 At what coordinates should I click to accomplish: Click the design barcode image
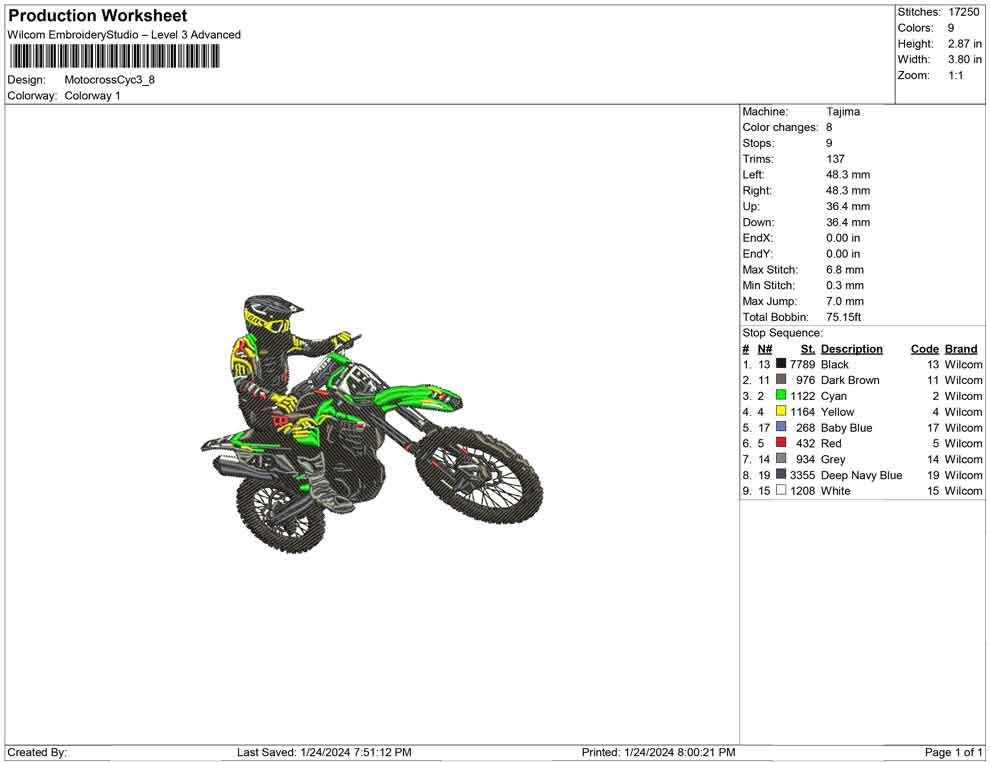click(114, 57)
